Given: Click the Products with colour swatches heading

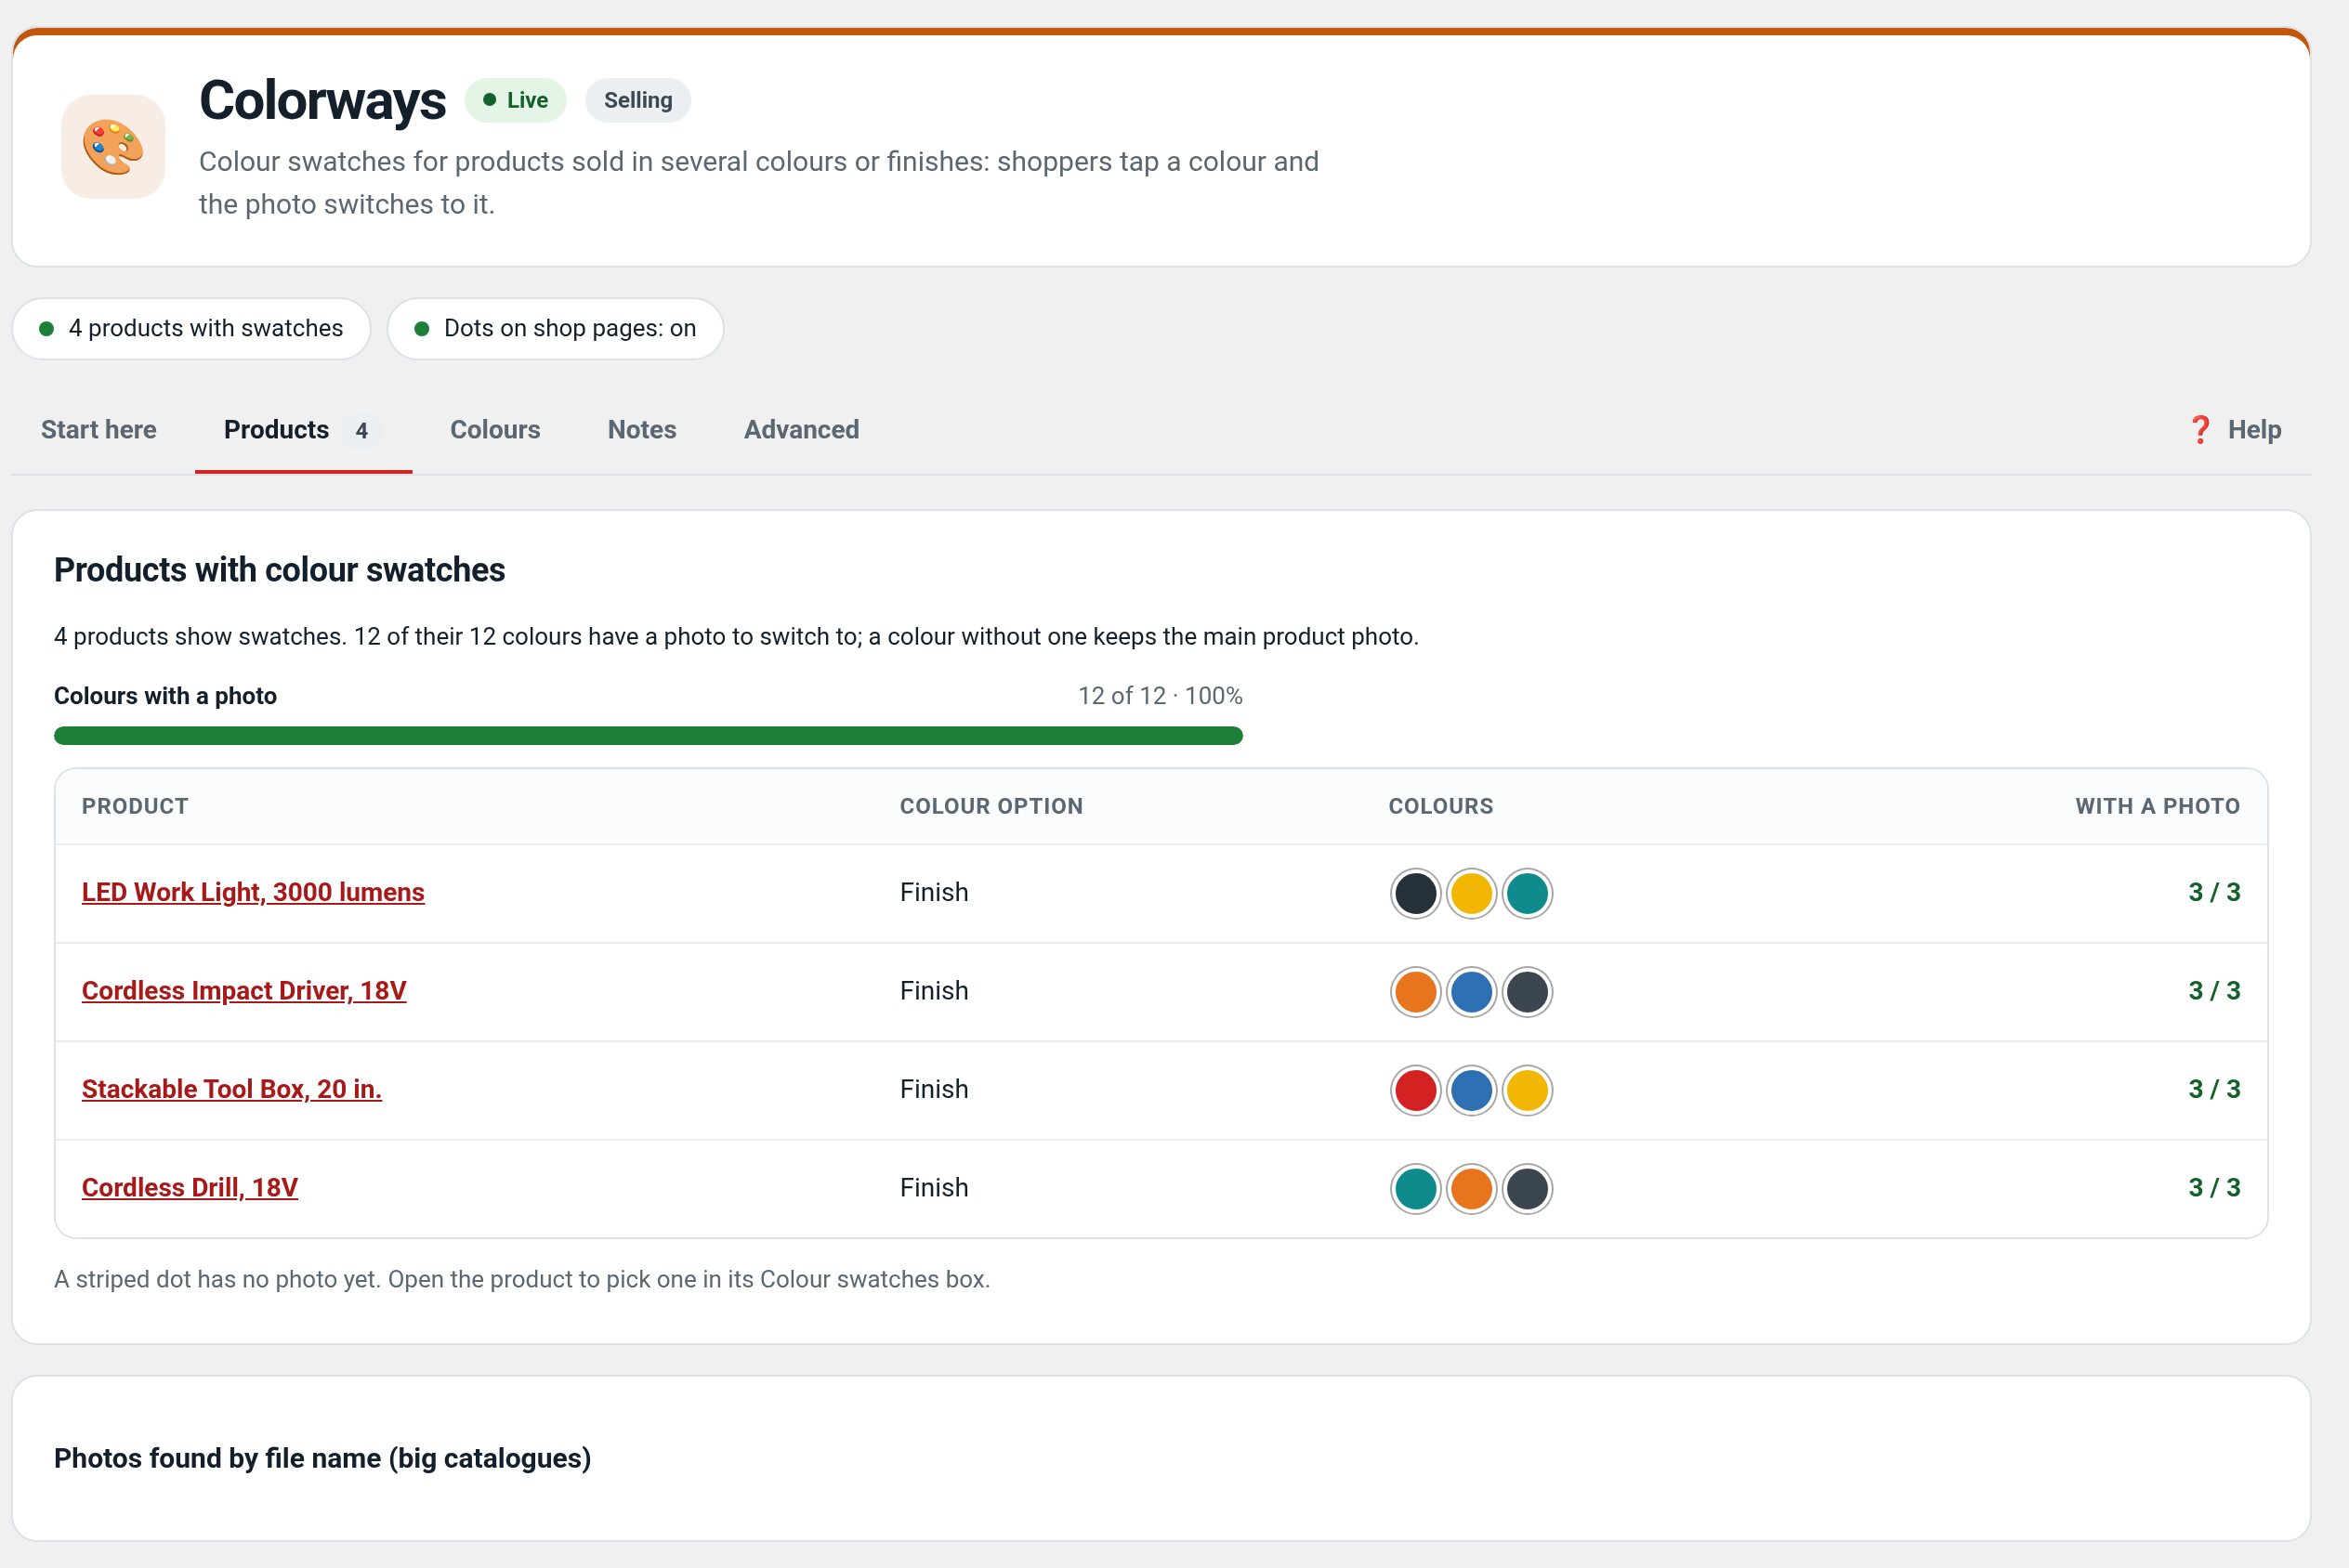Looking at the screenshot, I should pos(280,570).
